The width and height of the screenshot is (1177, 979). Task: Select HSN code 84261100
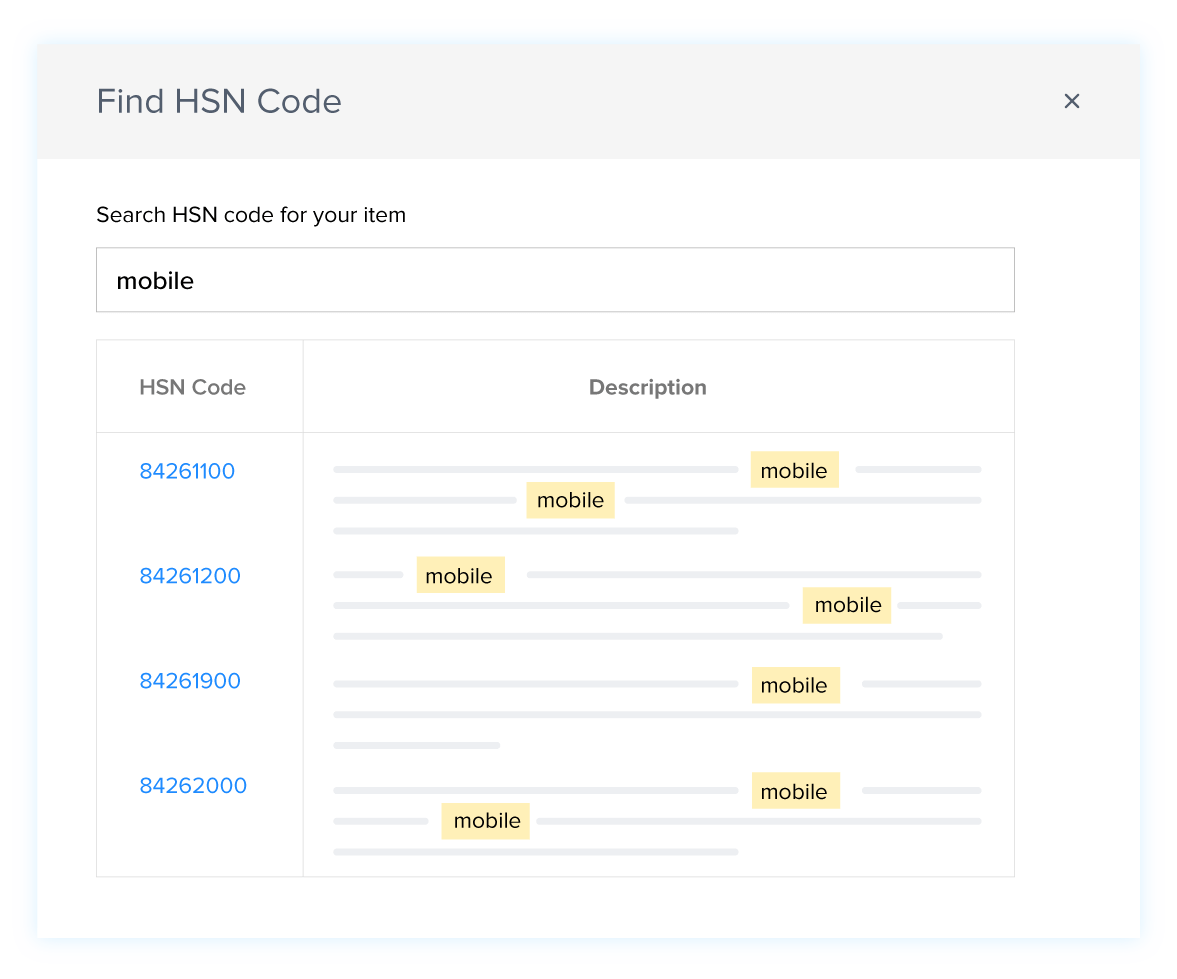pyautogui.click(x=187, y=471)
